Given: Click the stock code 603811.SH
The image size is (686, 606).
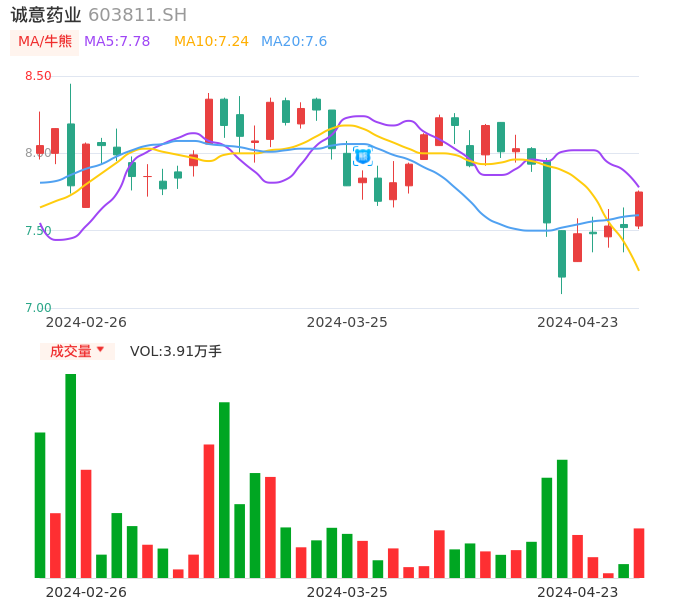Looking at the screenshot, I should coord(137,15).
